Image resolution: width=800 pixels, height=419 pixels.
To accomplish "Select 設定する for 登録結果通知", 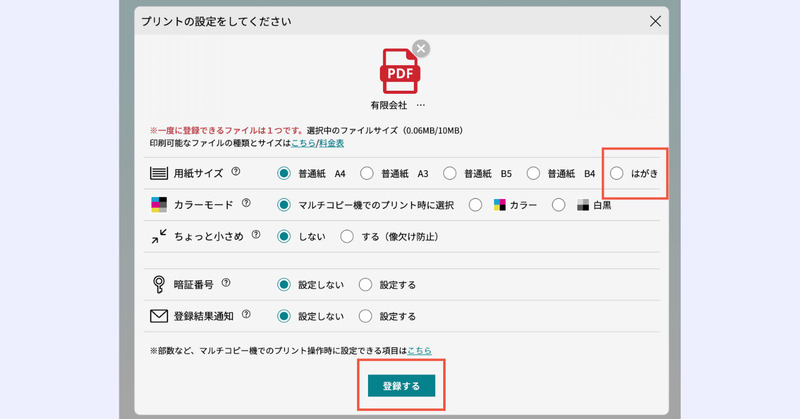I will pyautogui.click(x=365, y=316).
